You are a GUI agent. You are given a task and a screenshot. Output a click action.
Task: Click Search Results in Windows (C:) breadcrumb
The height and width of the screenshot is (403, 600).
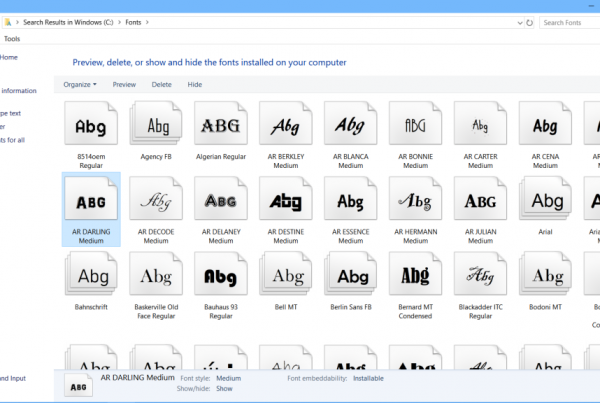coord(68,22)
